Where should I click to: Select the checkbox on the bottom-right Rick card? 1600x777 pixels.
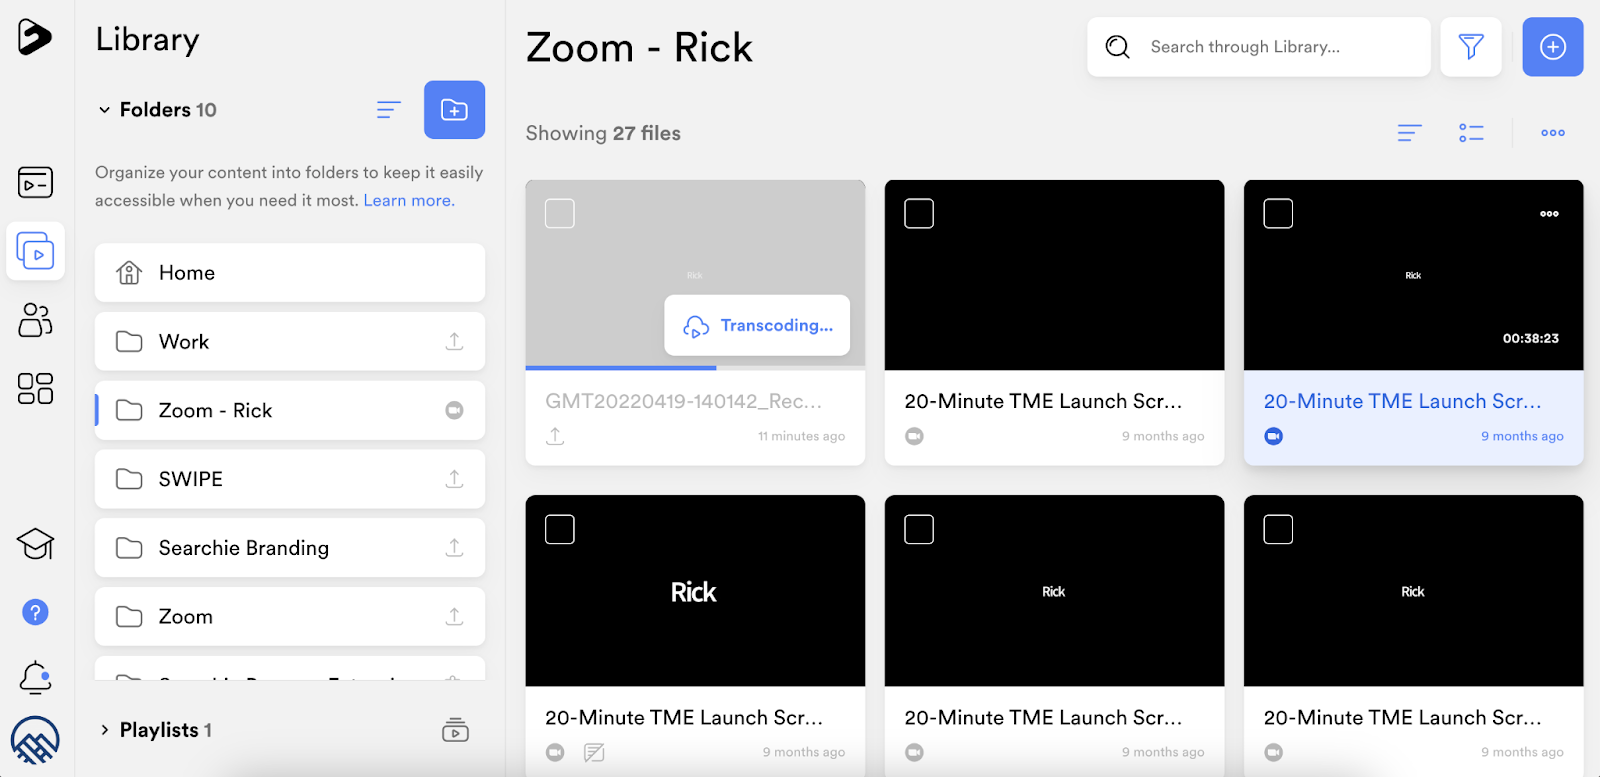[1278, 529]
